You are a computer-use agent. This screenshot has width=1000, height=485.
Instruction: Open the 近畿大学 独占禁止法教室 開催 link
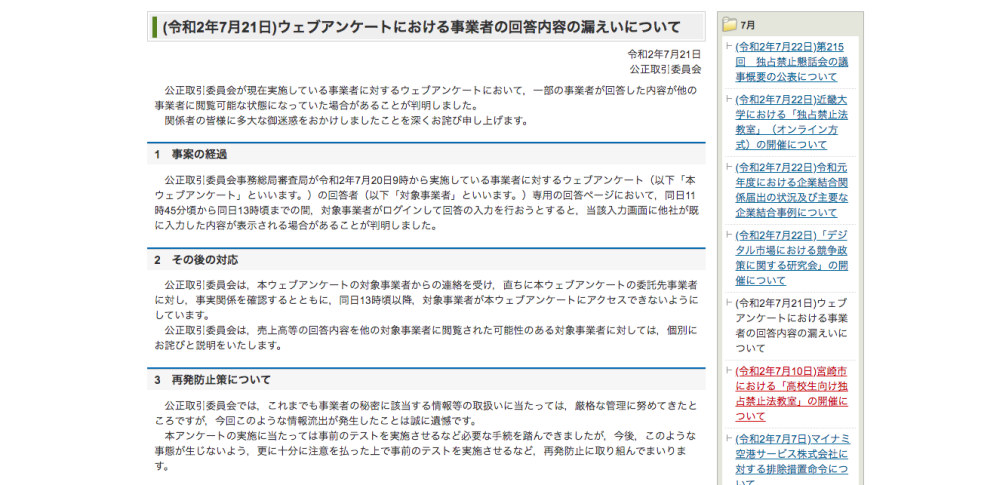click(x=792, y=122)
